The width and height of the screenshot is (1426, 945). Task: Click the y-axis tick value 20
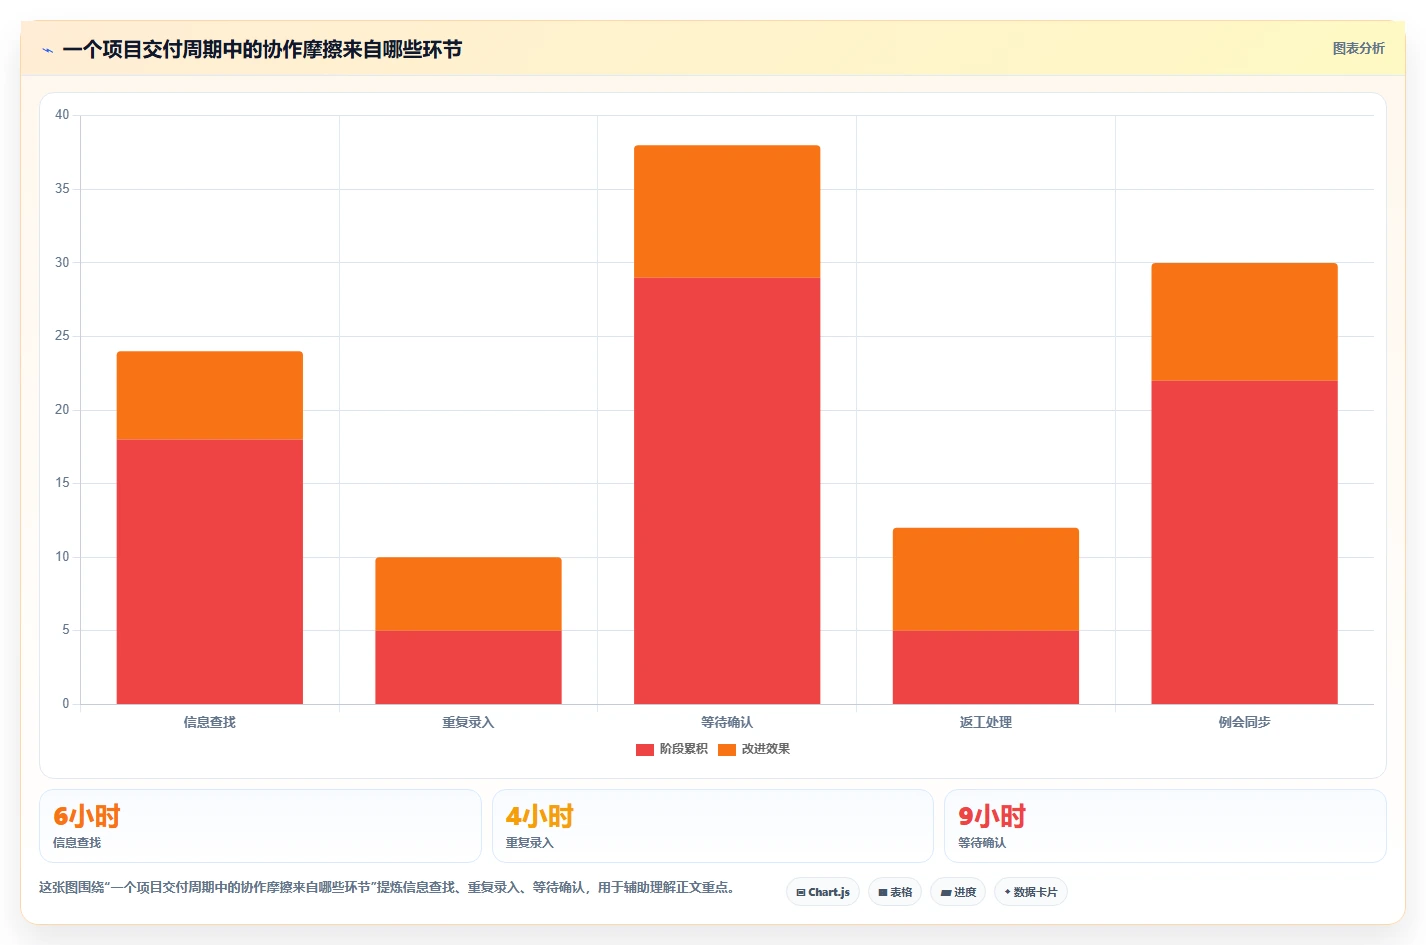click(62, 410)
